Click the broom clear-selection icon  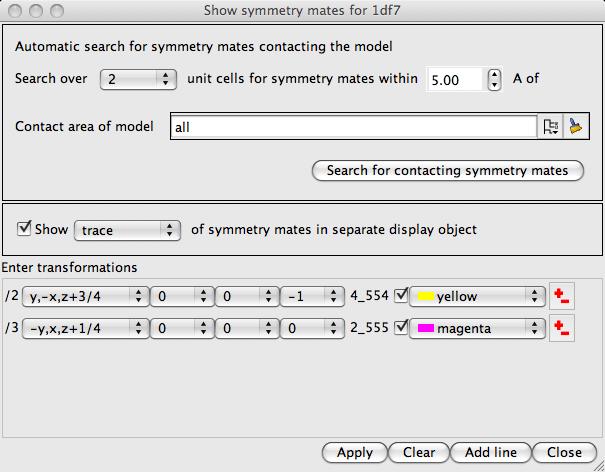576,126
